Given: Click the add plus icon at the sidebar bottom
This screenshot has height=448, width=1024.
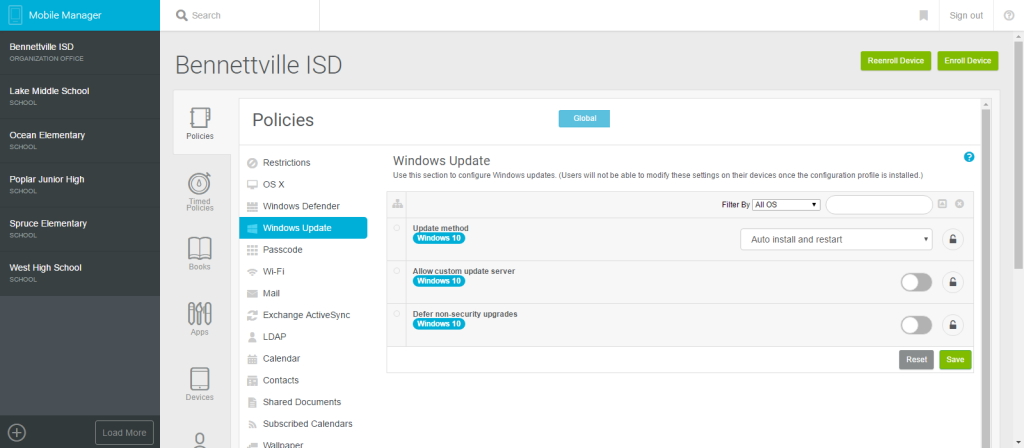Looking at the screenshot, I should [16, 432].
